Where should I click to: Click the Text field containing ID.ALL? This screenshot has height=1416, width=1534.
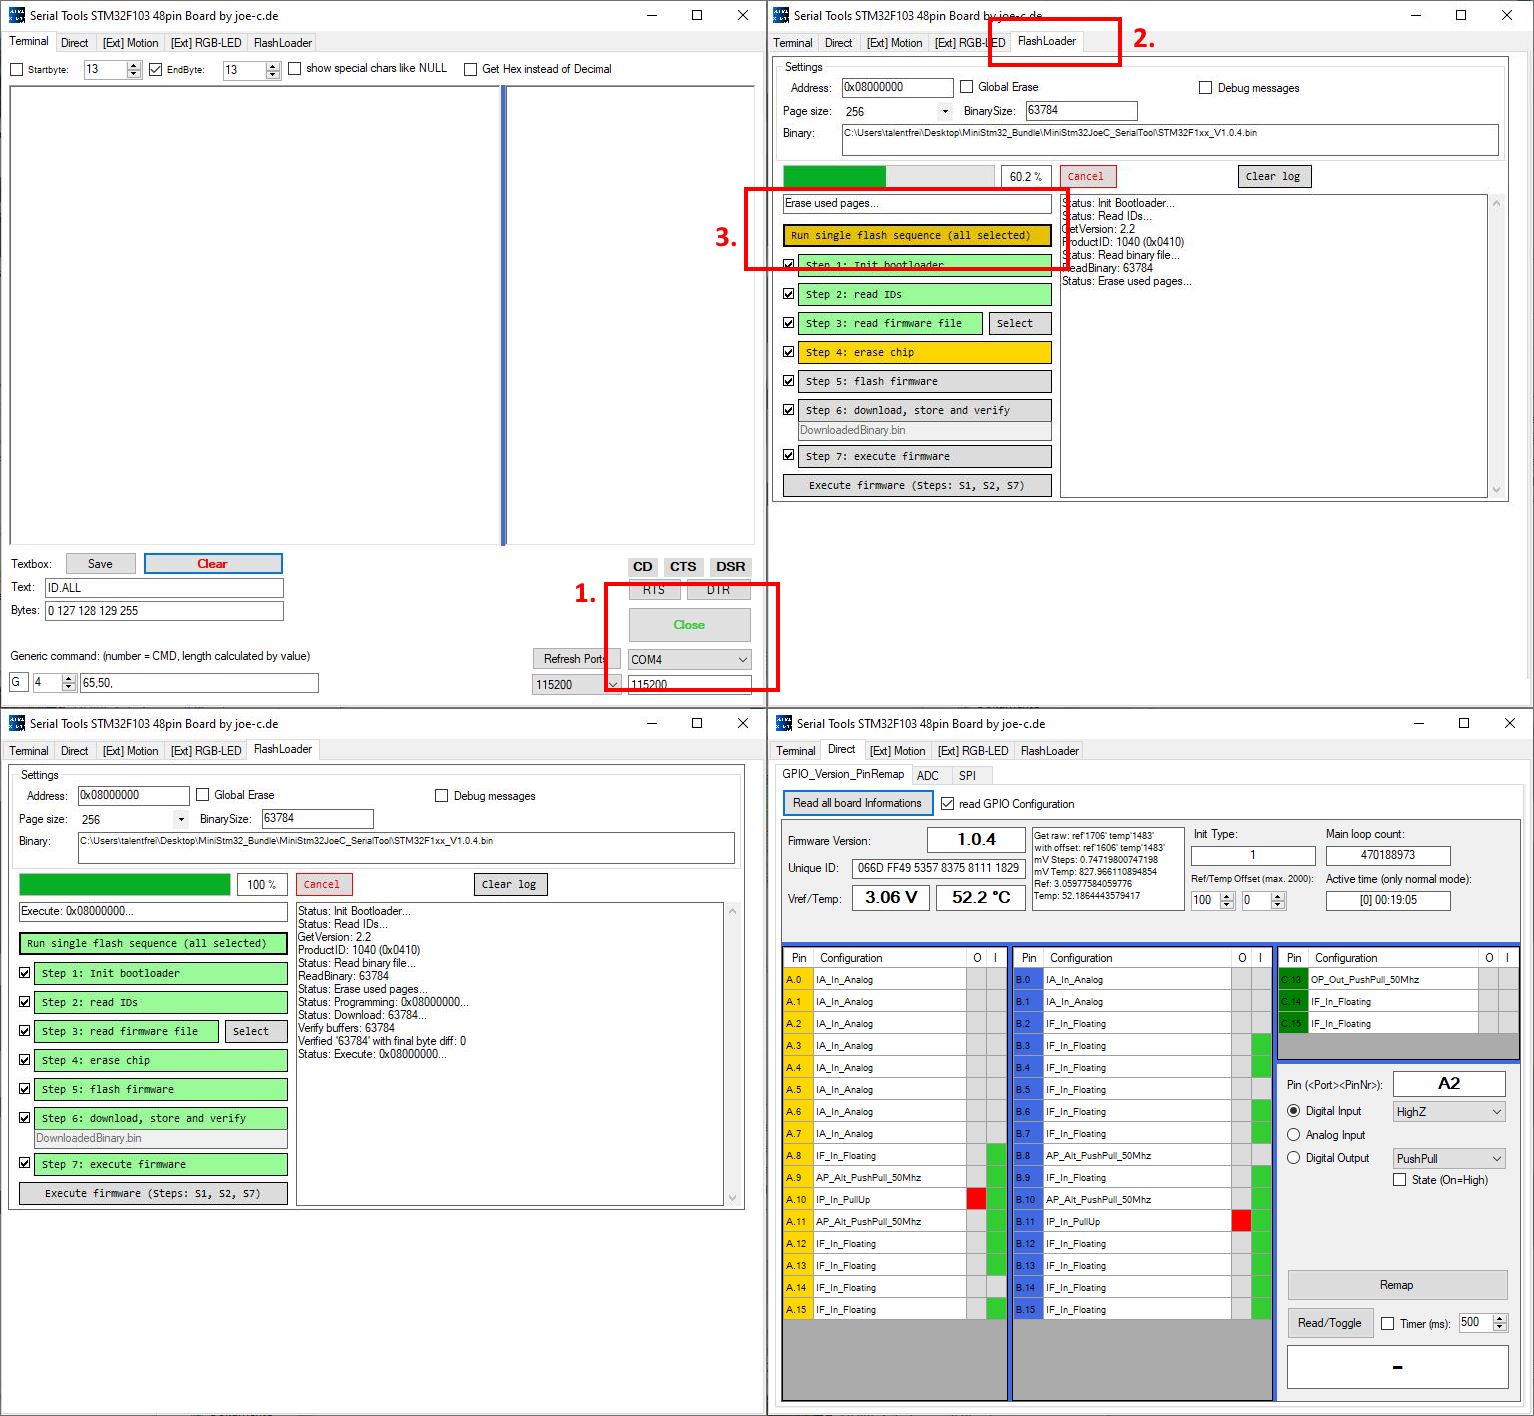pos(164,588)
